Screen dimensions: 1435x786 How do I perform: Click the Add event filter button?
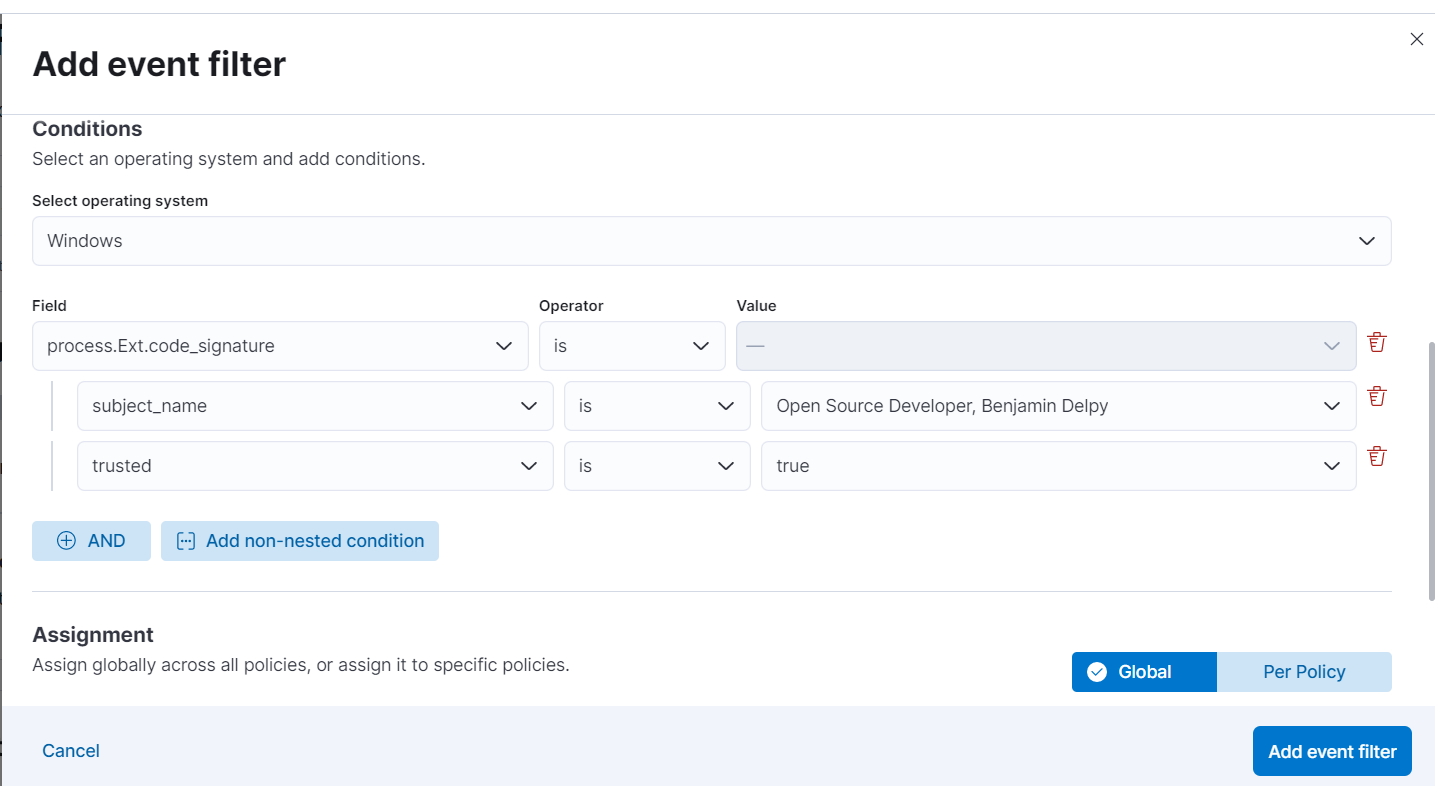[1331, 750]
